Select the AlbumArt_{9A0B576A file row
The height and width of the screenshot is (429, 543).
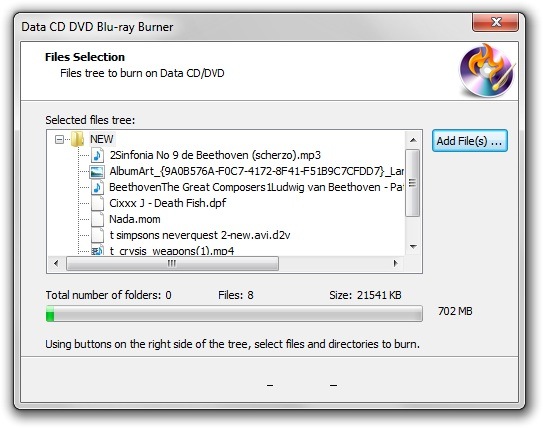(256, 171)
